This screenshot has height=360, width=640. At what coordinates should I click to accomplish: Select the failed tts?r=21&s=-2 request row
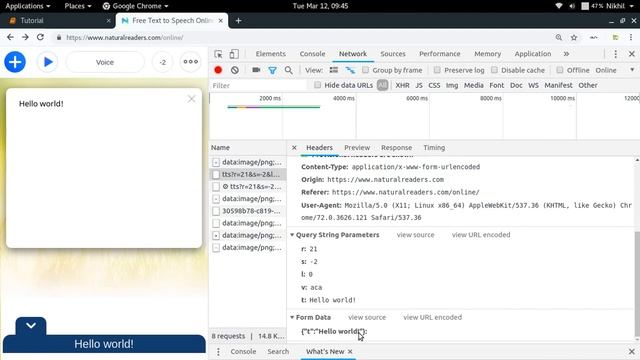coord(248,187)
